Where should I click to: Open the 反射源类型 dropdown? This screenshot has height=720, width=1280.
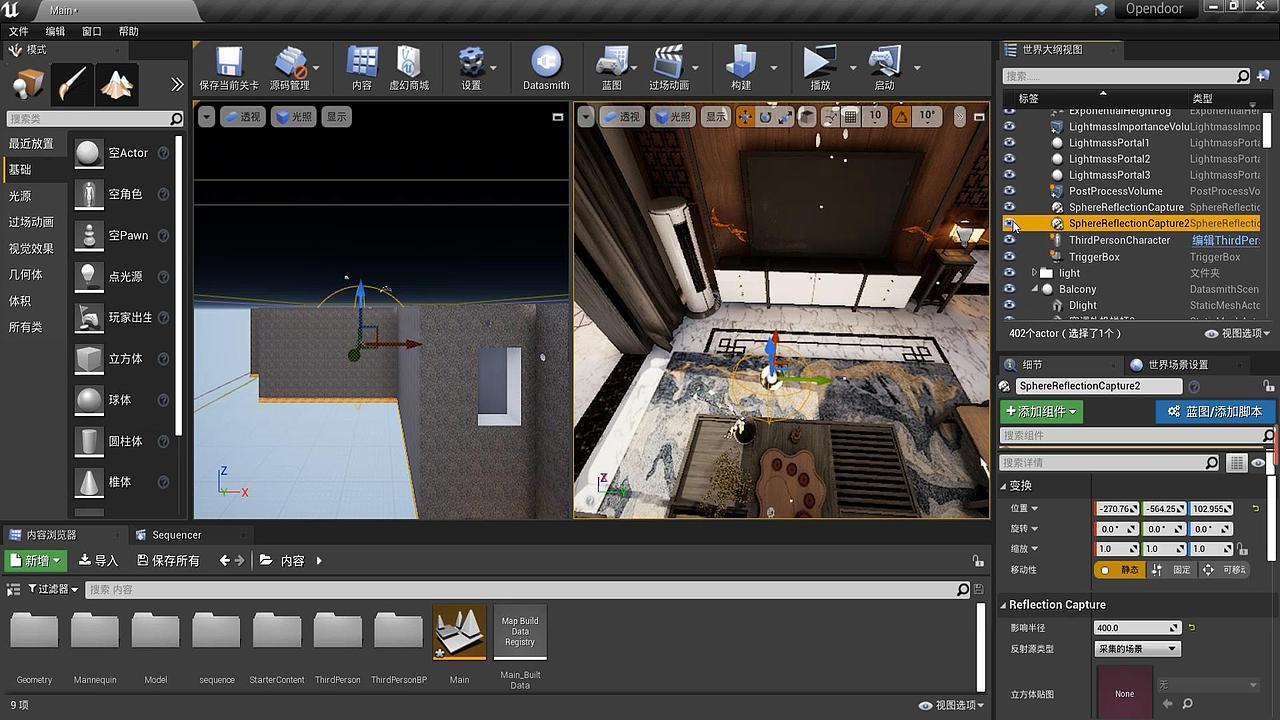click(1137, 648)
